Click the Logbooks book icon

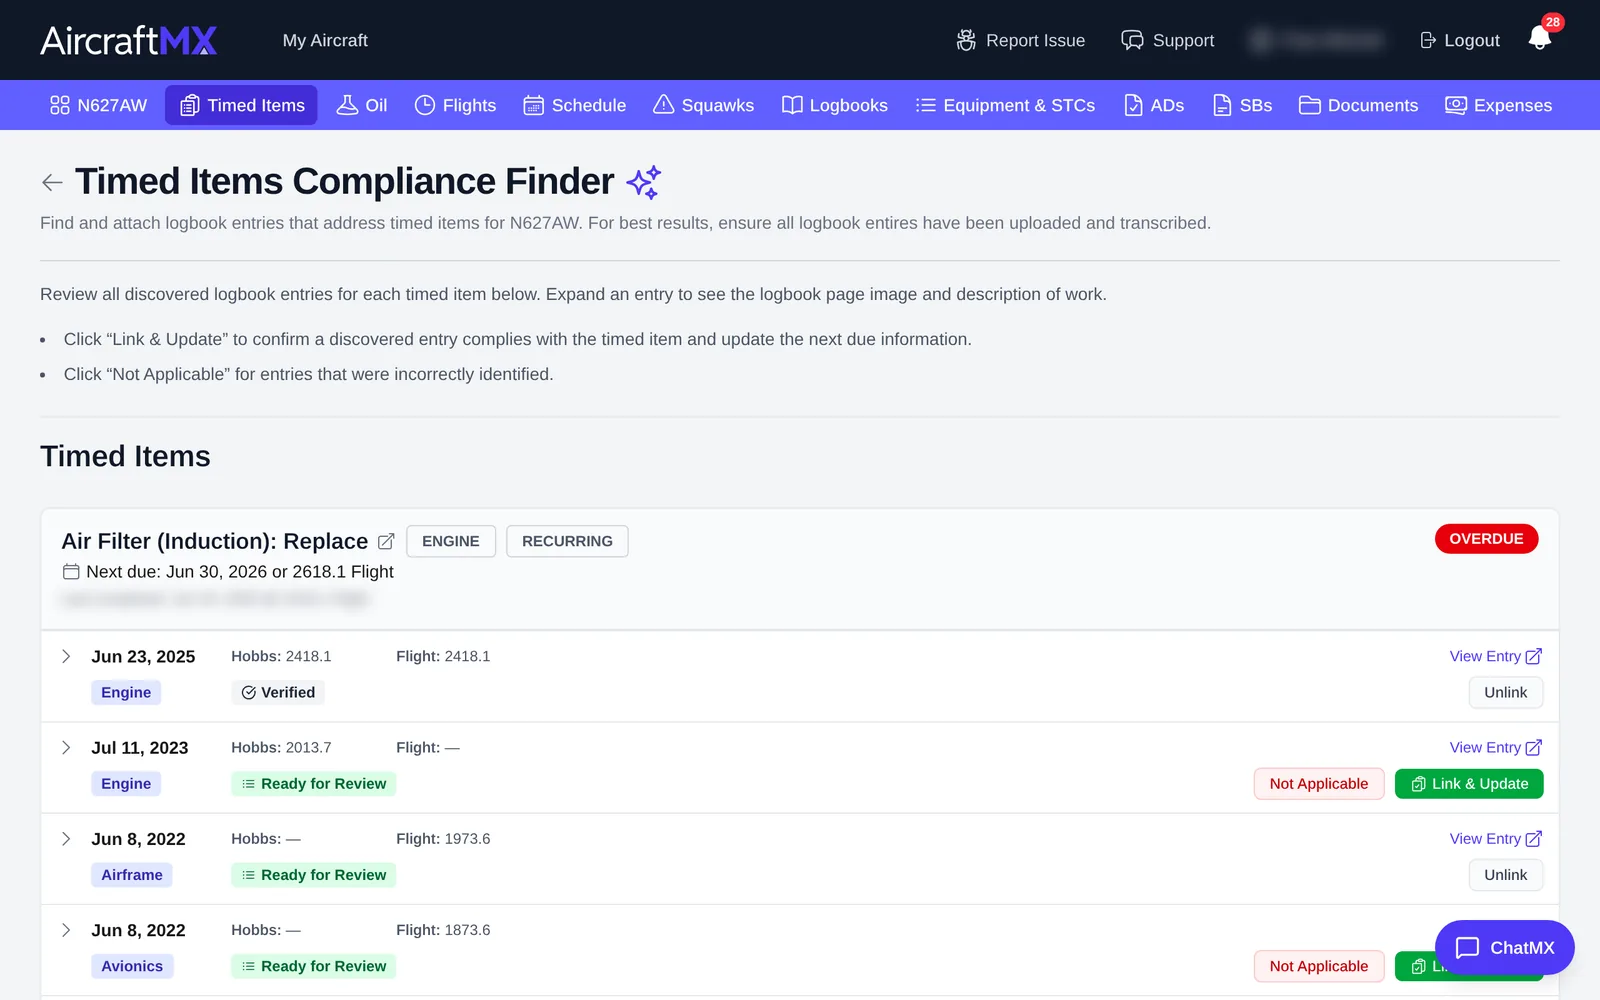pos(792,105)
